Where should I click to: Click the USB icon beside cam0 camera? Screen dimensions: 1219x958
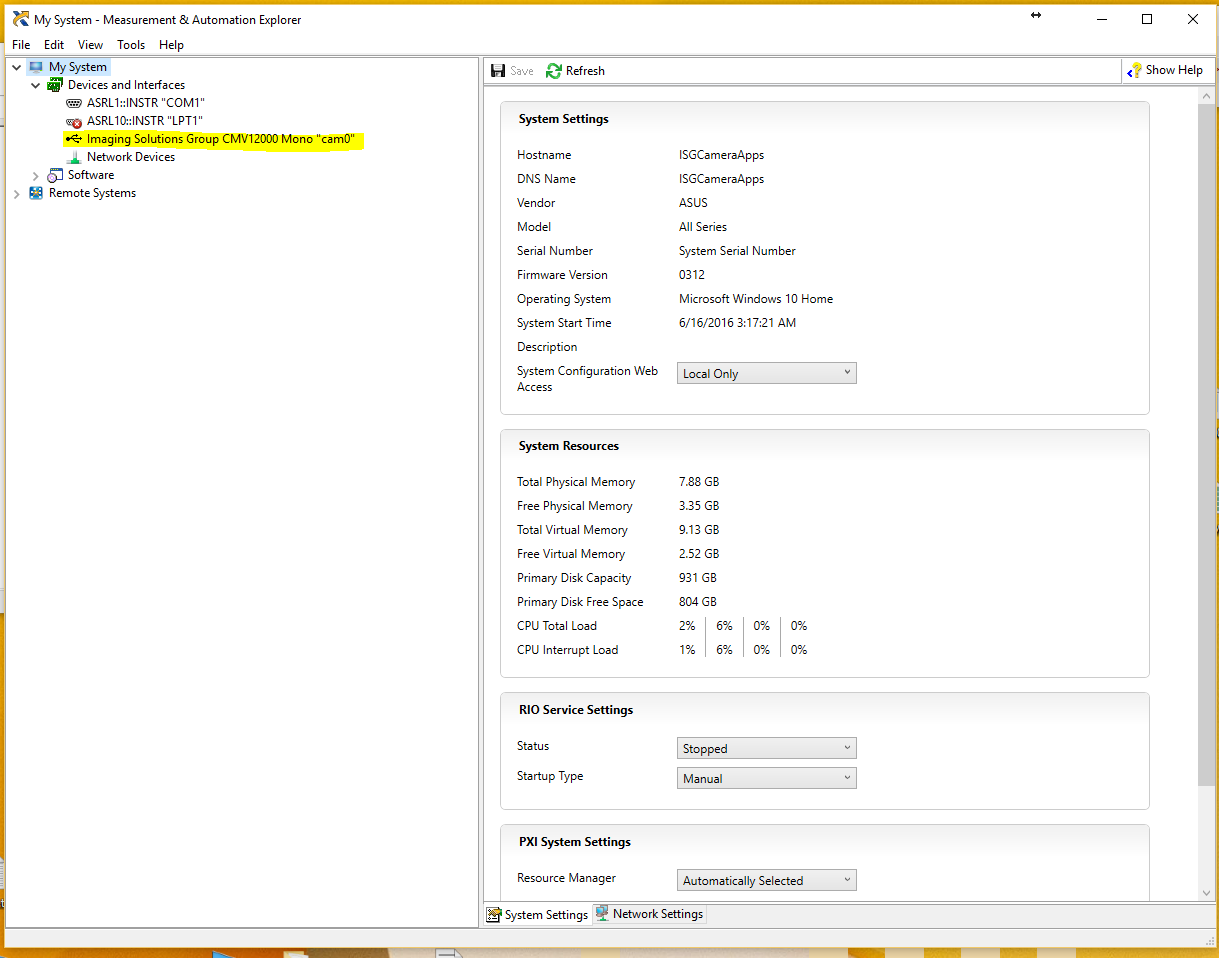pyautogui.click(x=74, y=139)
